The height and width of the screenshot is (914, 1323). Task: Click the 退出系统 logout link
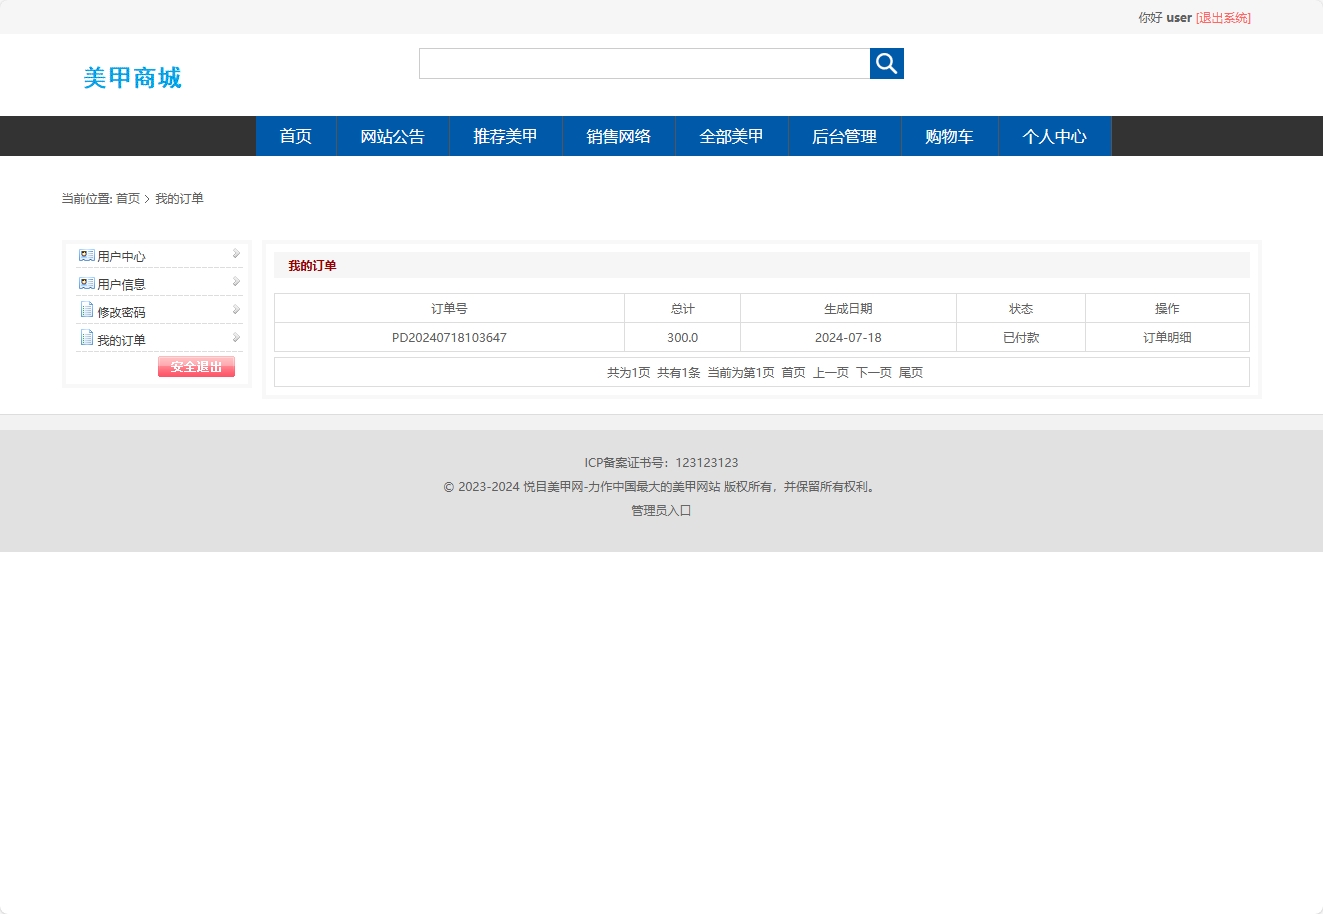click(1224, 17)
